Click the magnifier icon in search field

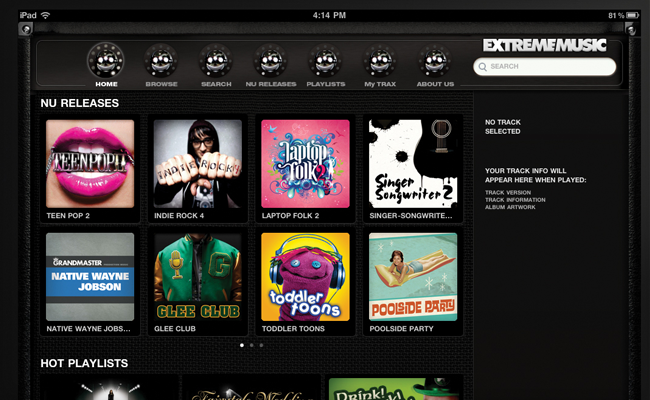483,67
